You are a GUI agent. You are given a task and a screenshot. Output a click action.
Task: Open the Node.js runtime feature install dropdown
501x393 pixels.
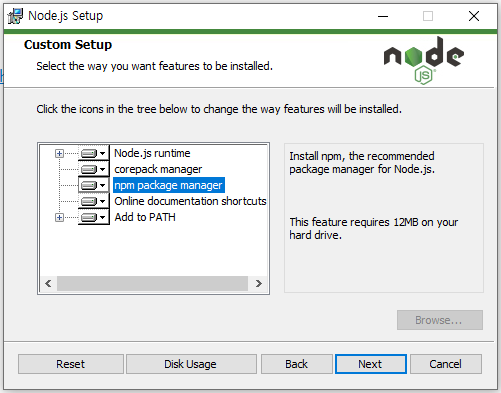pyautogui.click(x=94, y=153)
